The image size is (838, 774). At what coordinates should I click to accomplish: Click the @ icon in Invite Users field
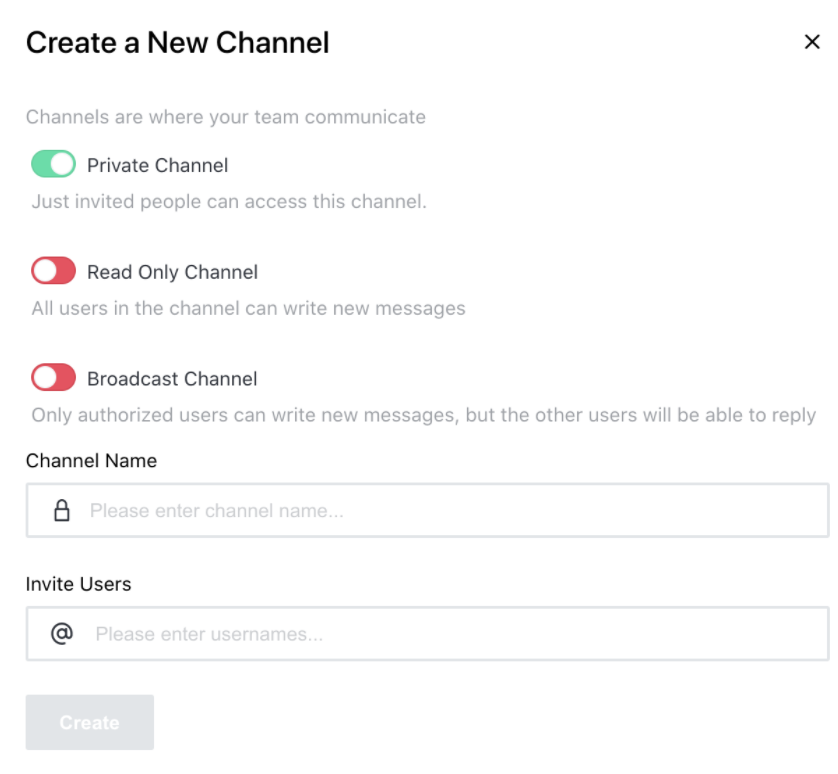[x=62, y=634]
